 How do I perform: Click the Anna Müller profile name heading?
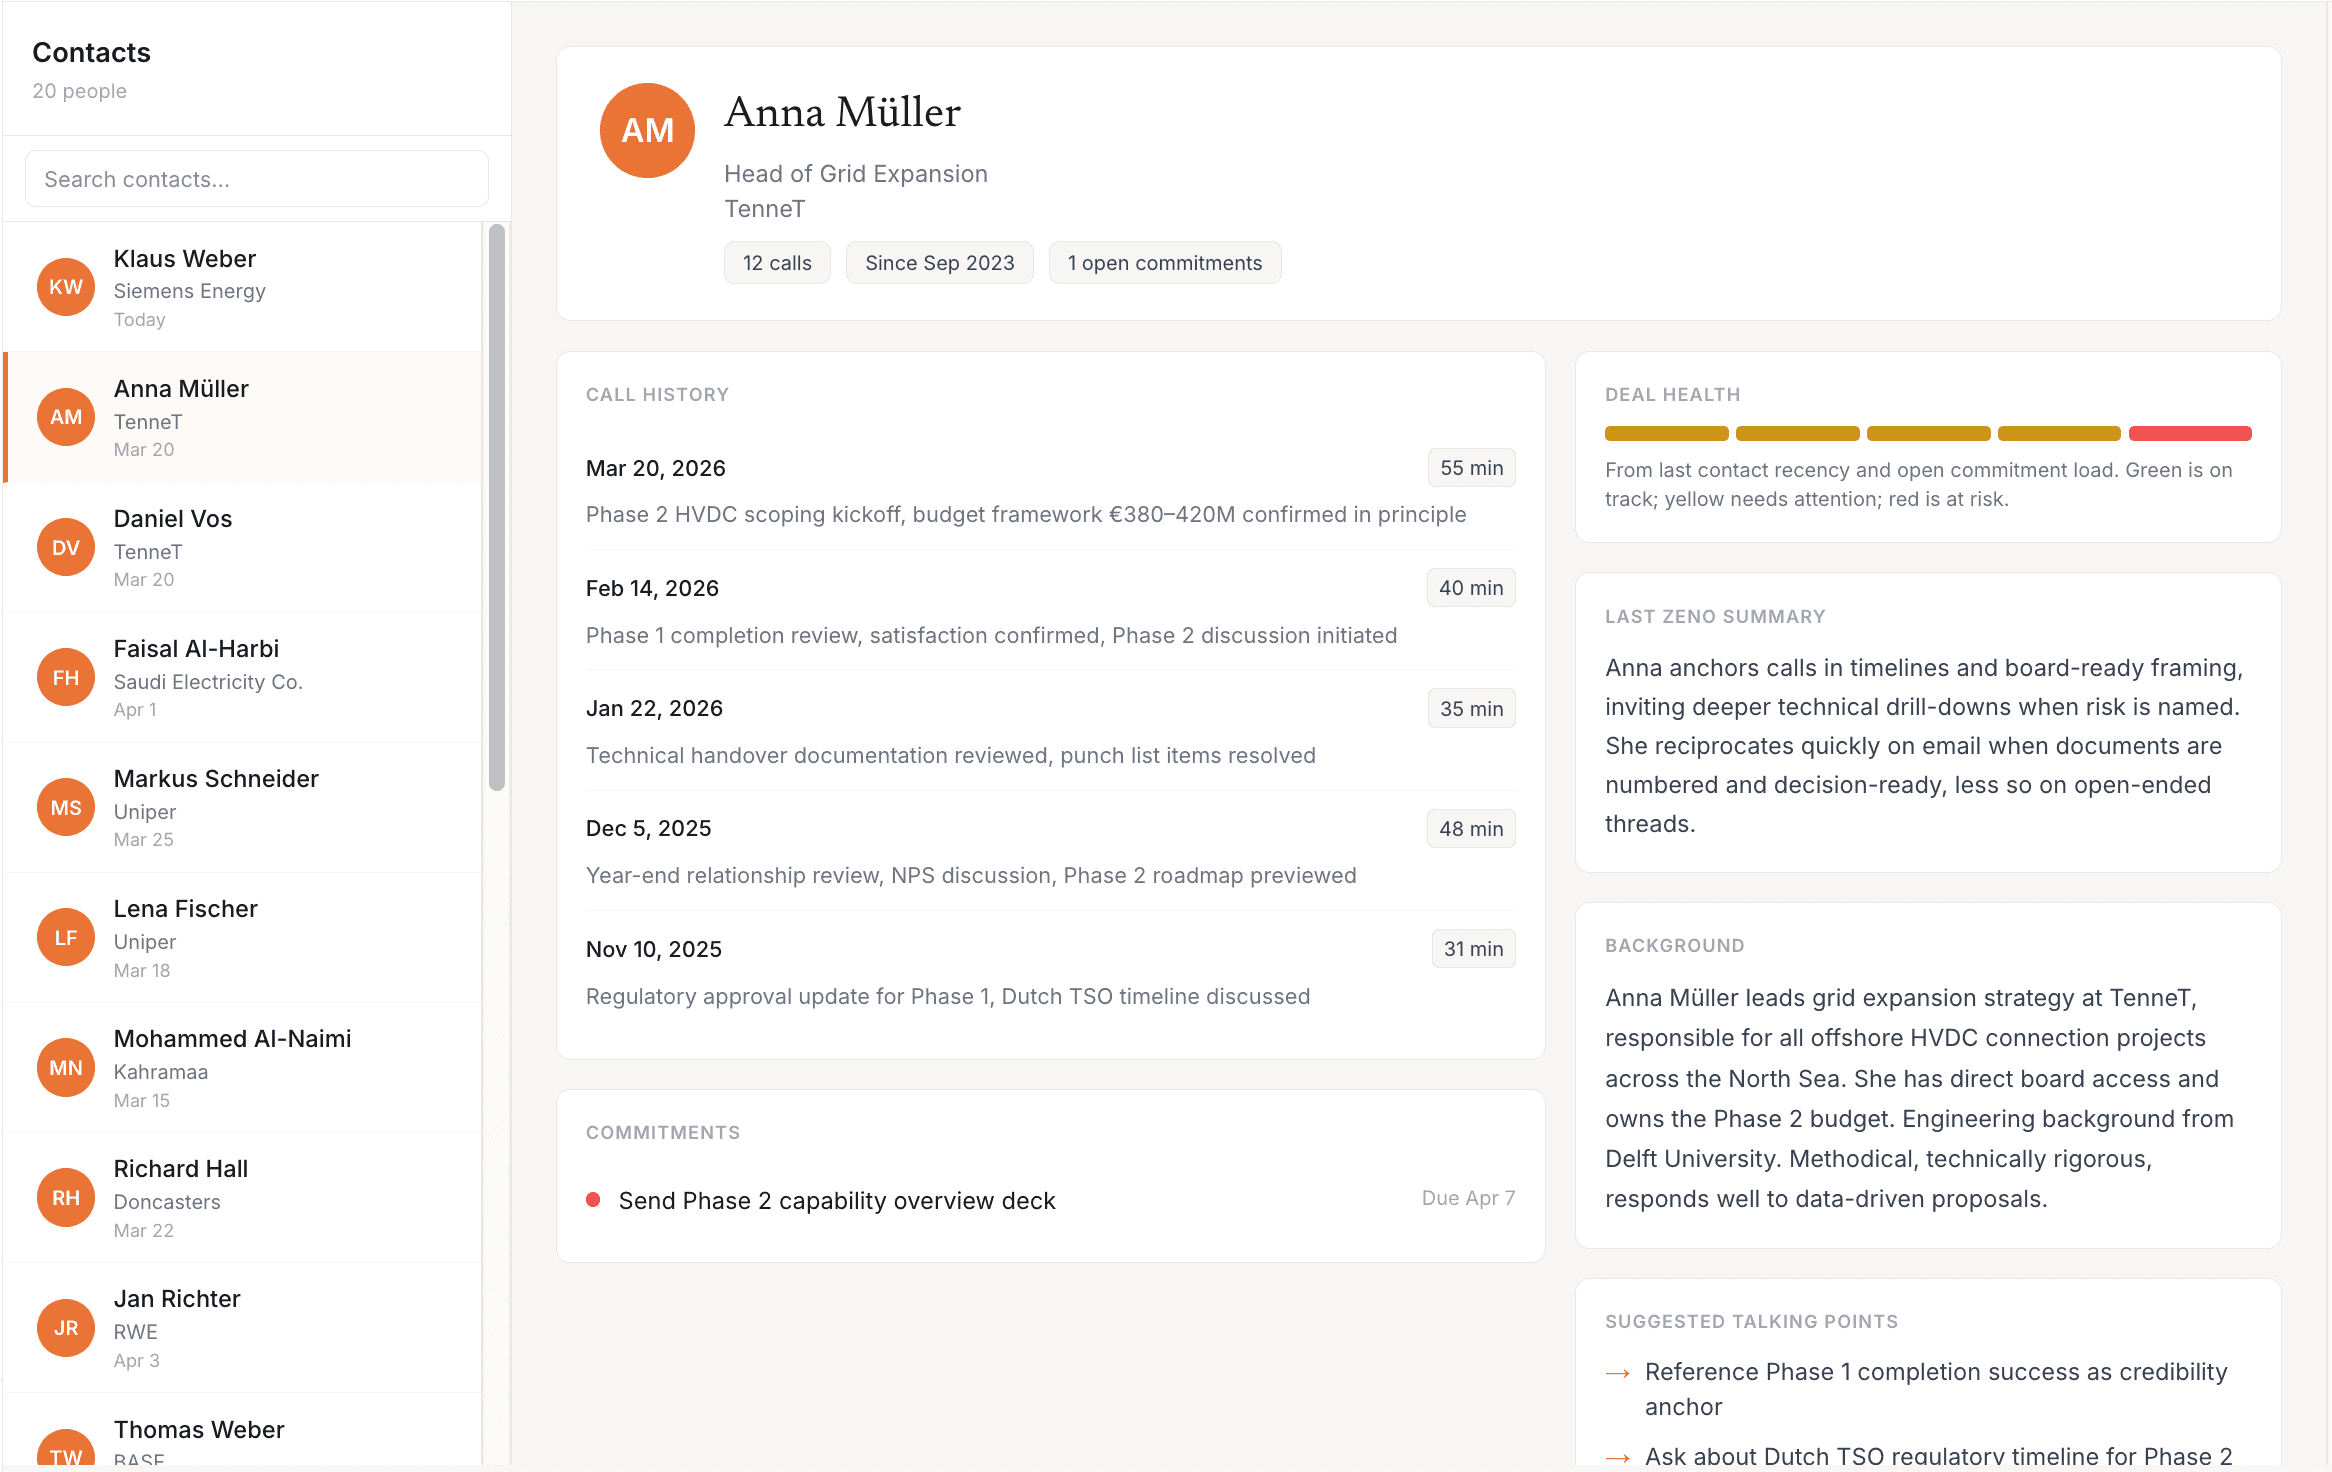(x=842, y=112)
